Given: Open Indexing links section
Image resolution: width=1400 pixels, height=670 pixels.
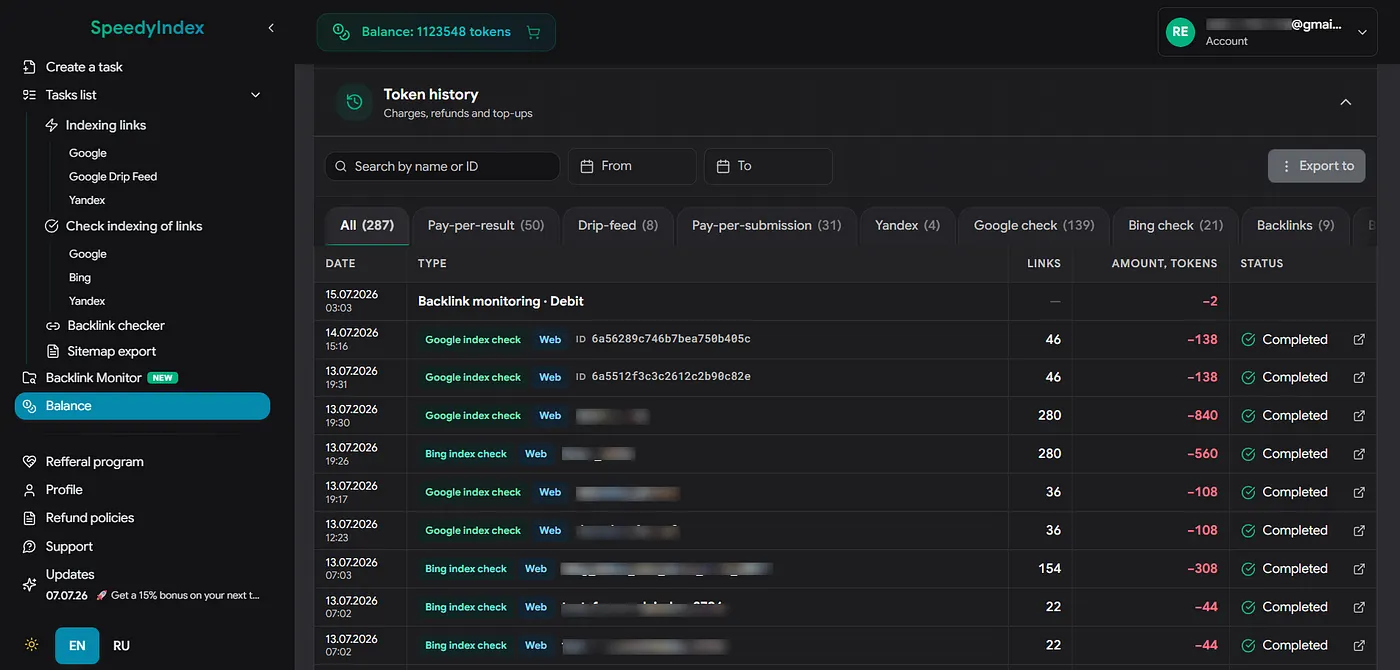Looking at the screenshot, I should click(106, 125).
